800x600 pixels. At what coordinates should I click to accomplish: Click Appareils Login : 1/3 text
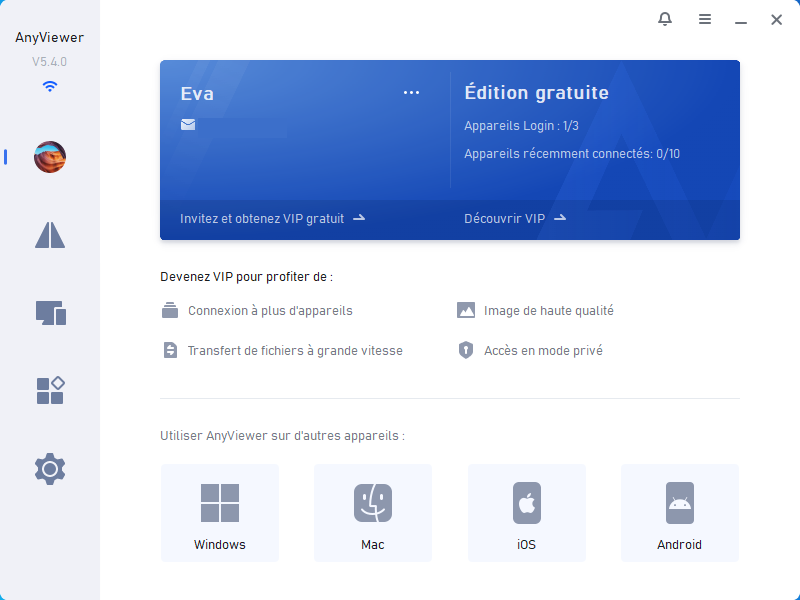(x=521, y=126)
